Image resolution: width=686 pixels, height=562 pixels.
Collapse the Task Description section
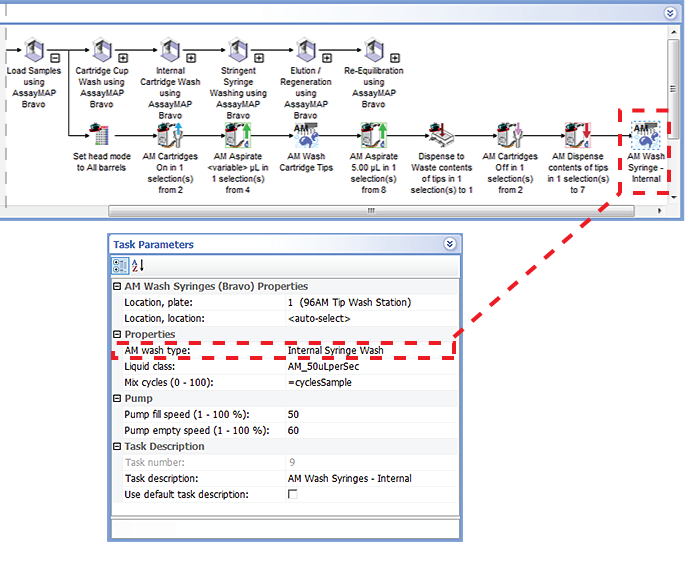tap(117, 446)
